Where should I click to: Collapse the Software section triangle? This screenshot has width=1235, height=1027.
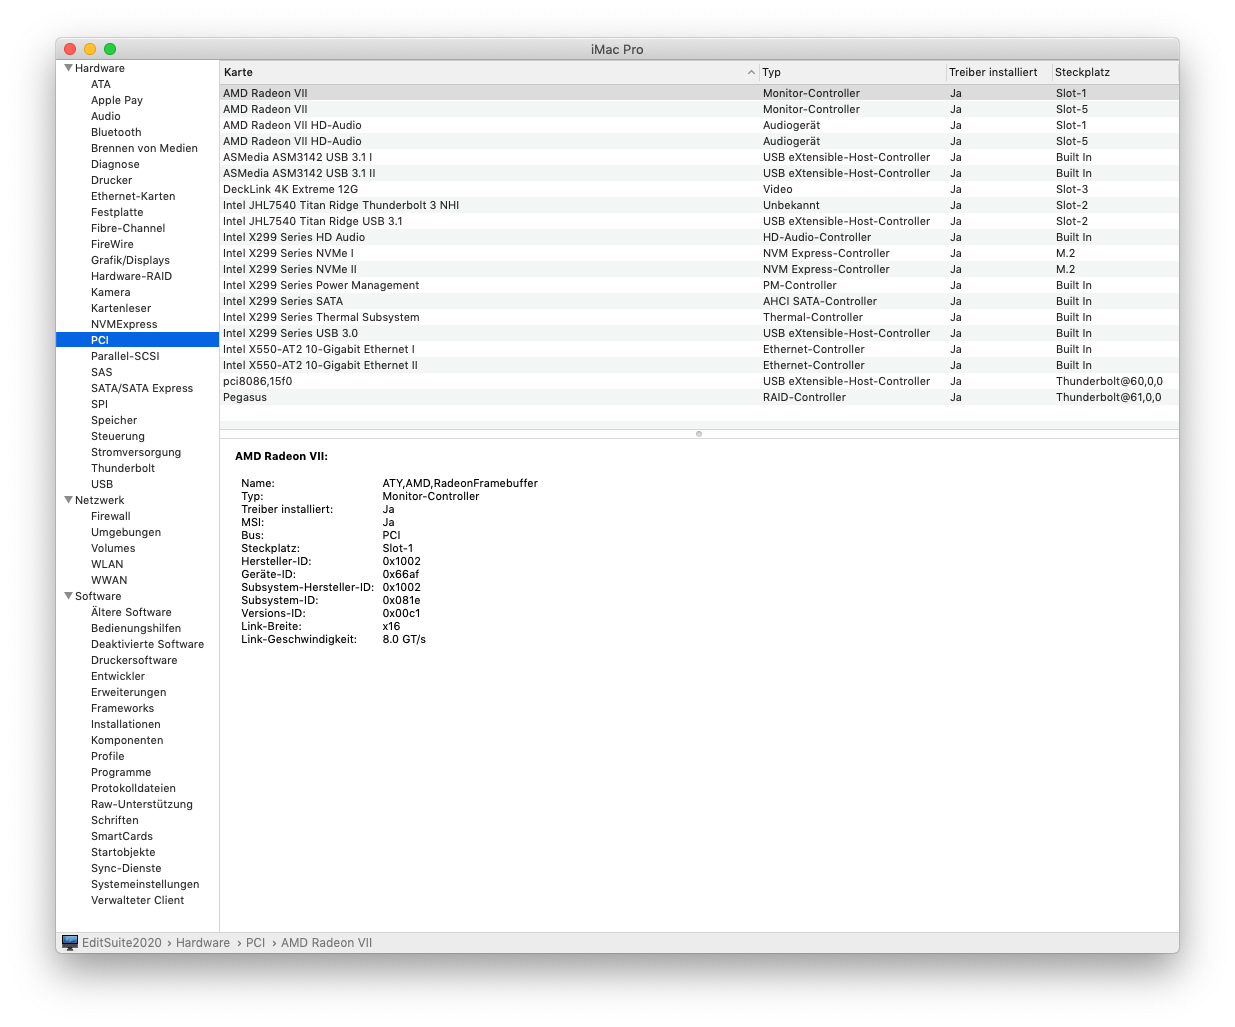[x=68, y=596]
